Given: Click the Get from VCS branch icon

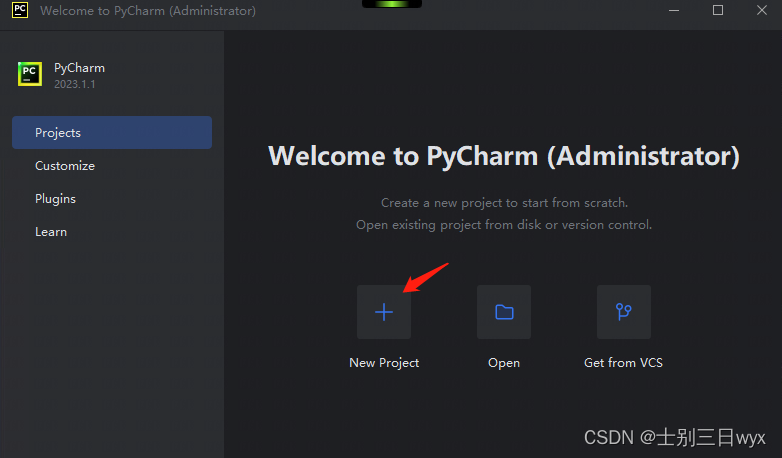Looking at the screenshot, I should click(x=624, y=312).
